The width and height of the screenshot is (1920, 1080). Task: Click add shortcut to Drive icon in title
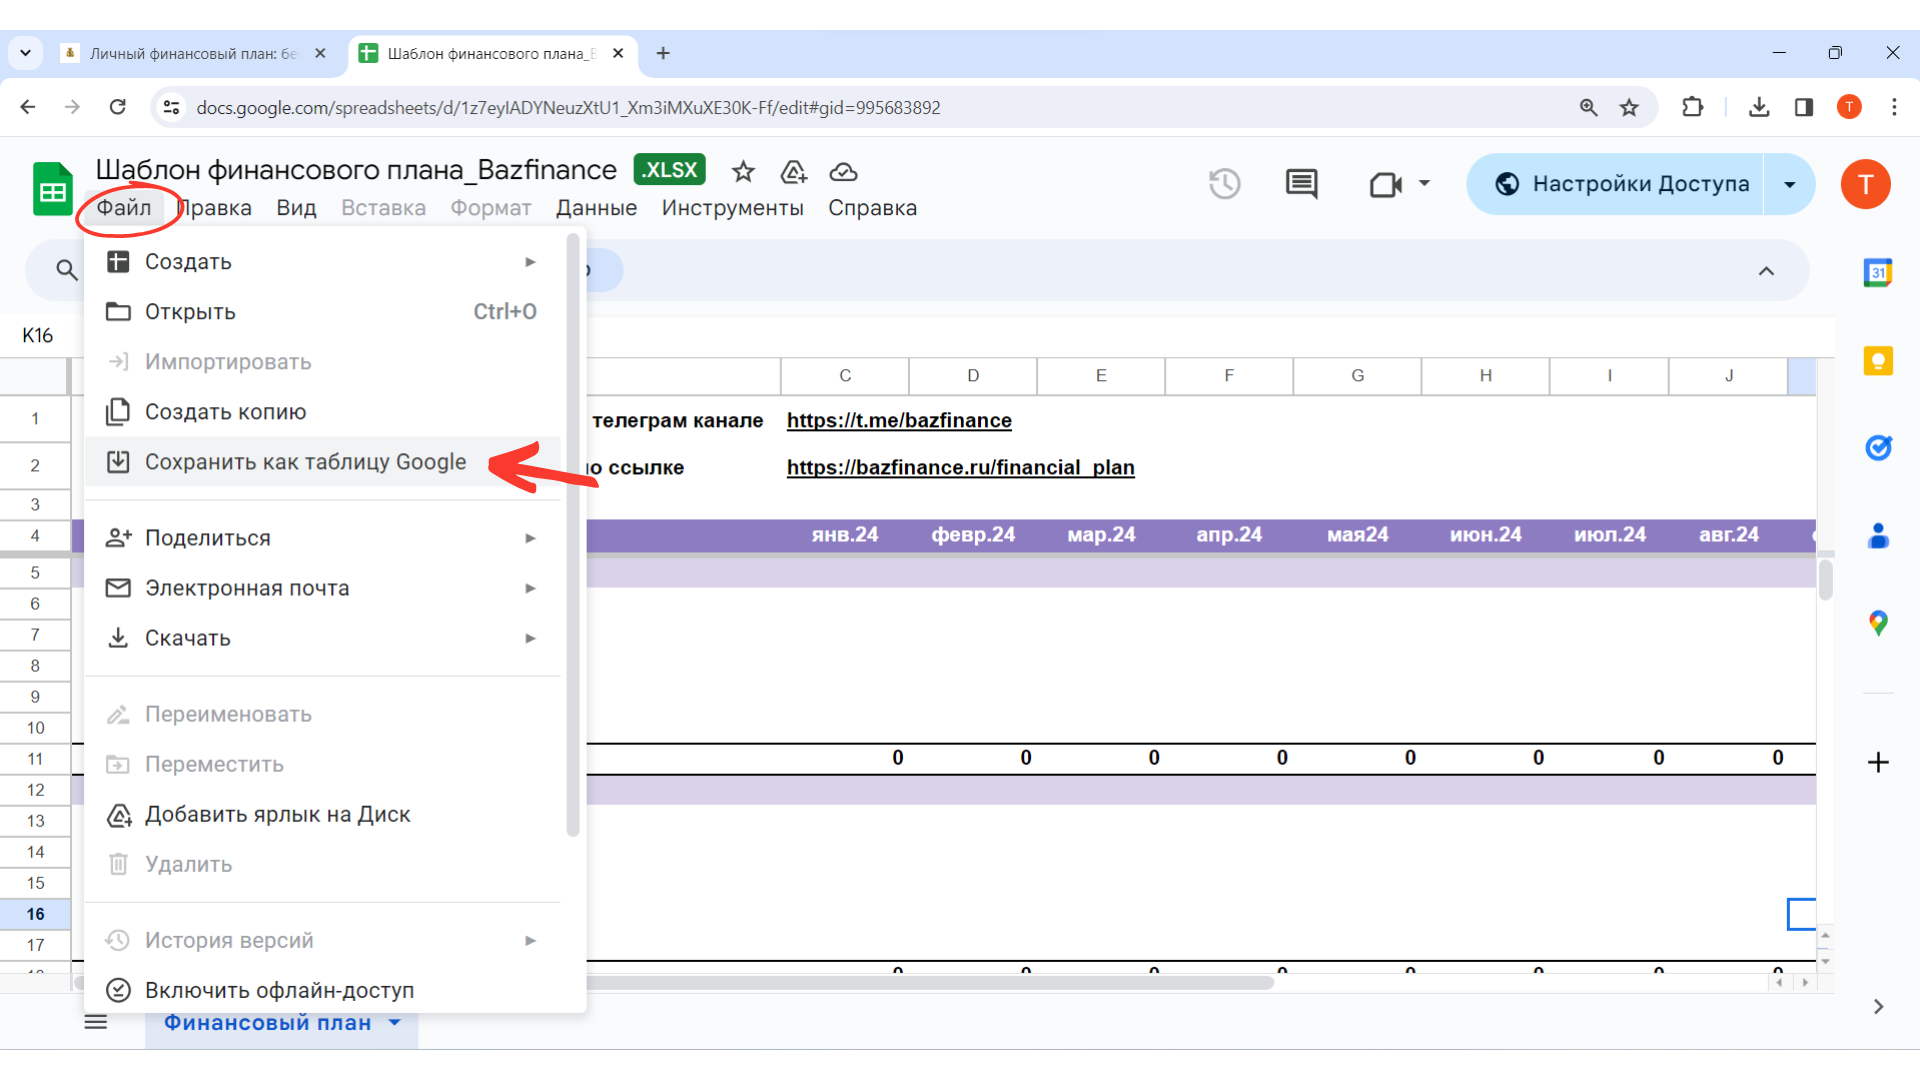794,172
